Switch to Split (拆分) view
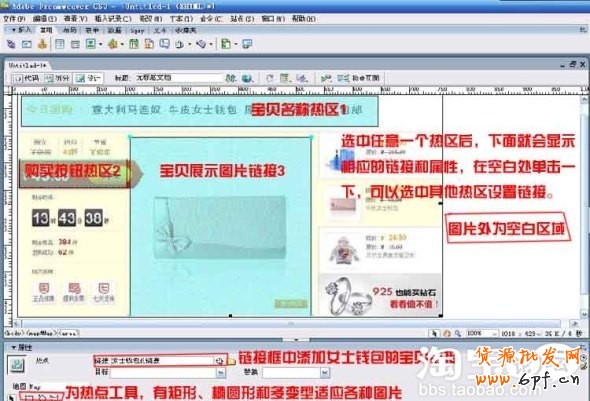The width and height of the screenshot is (590, 401). point(57,78)
